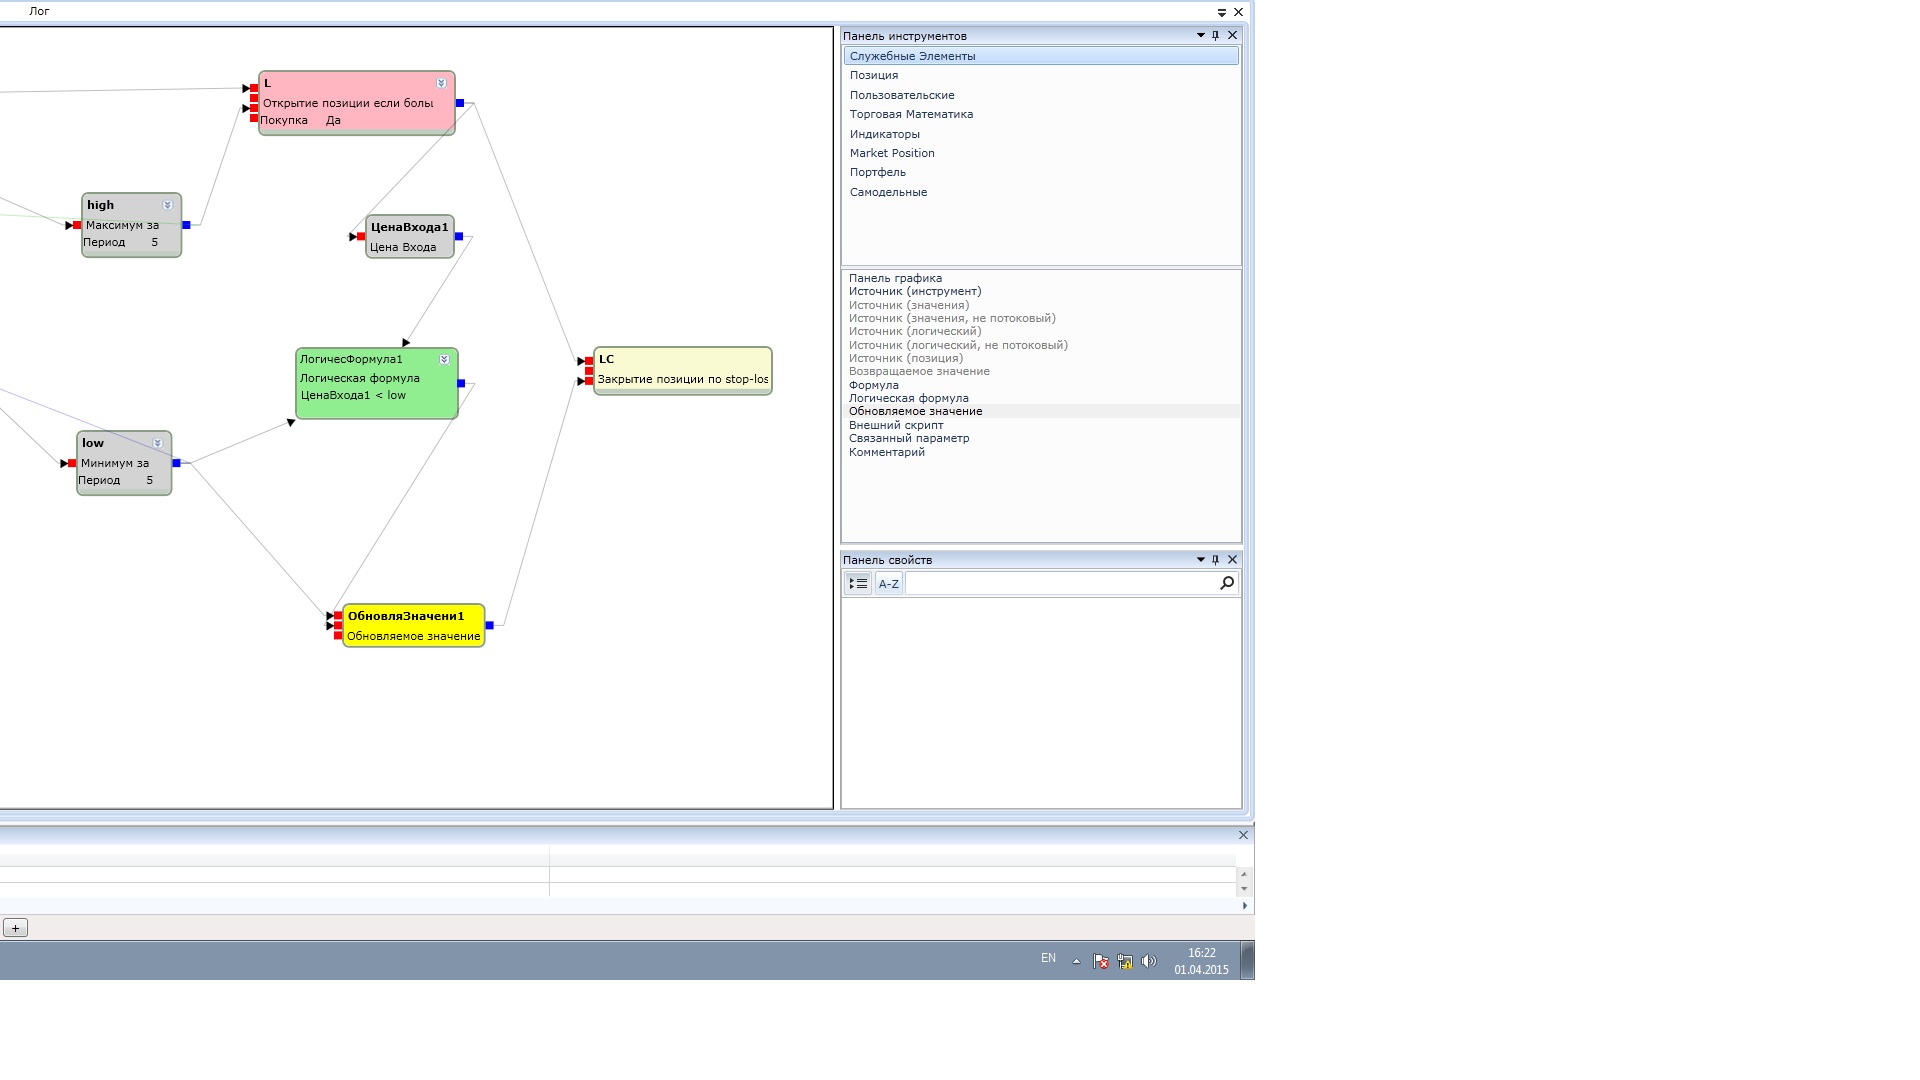Select the Торговая Математика category

click(911, 114)
